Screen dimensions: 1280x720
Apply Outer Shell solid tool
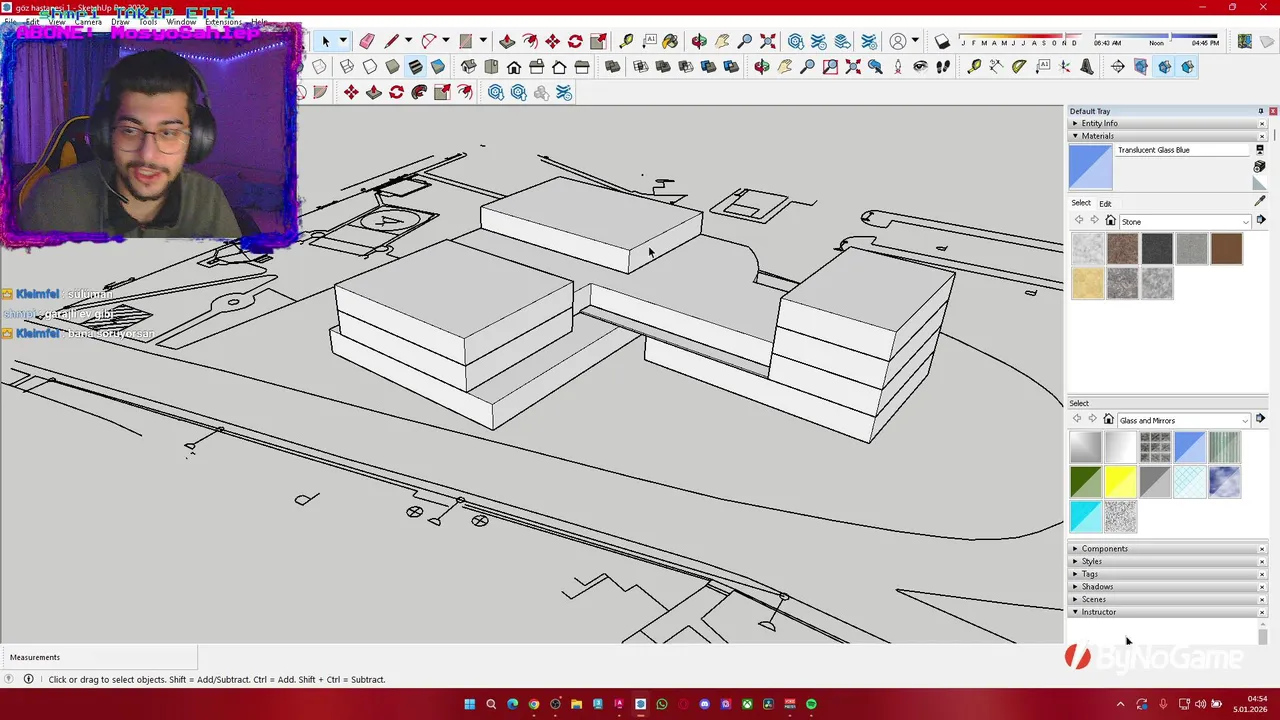(x=612, y=67)
